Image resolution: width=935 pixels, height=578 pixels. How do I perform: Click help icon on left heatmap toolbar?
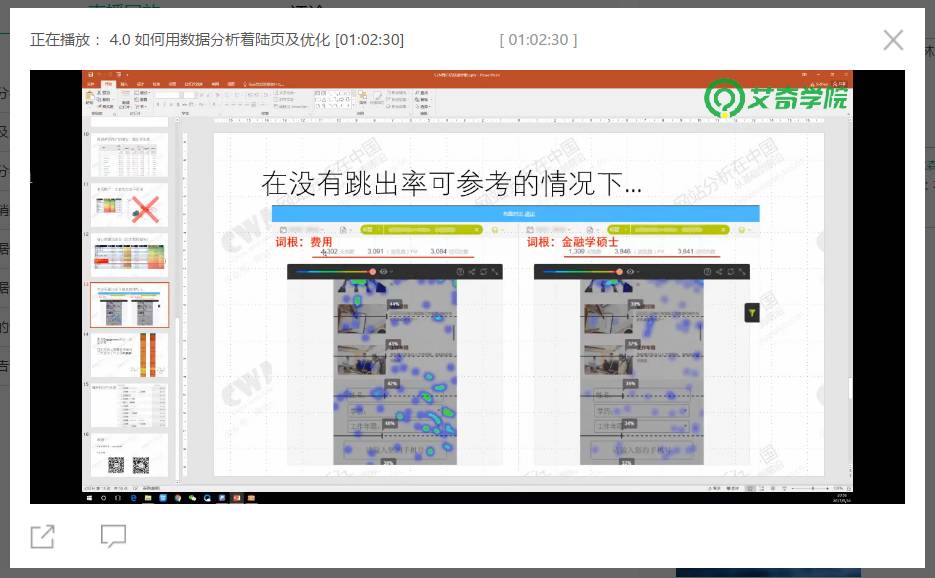coord(460,271)
